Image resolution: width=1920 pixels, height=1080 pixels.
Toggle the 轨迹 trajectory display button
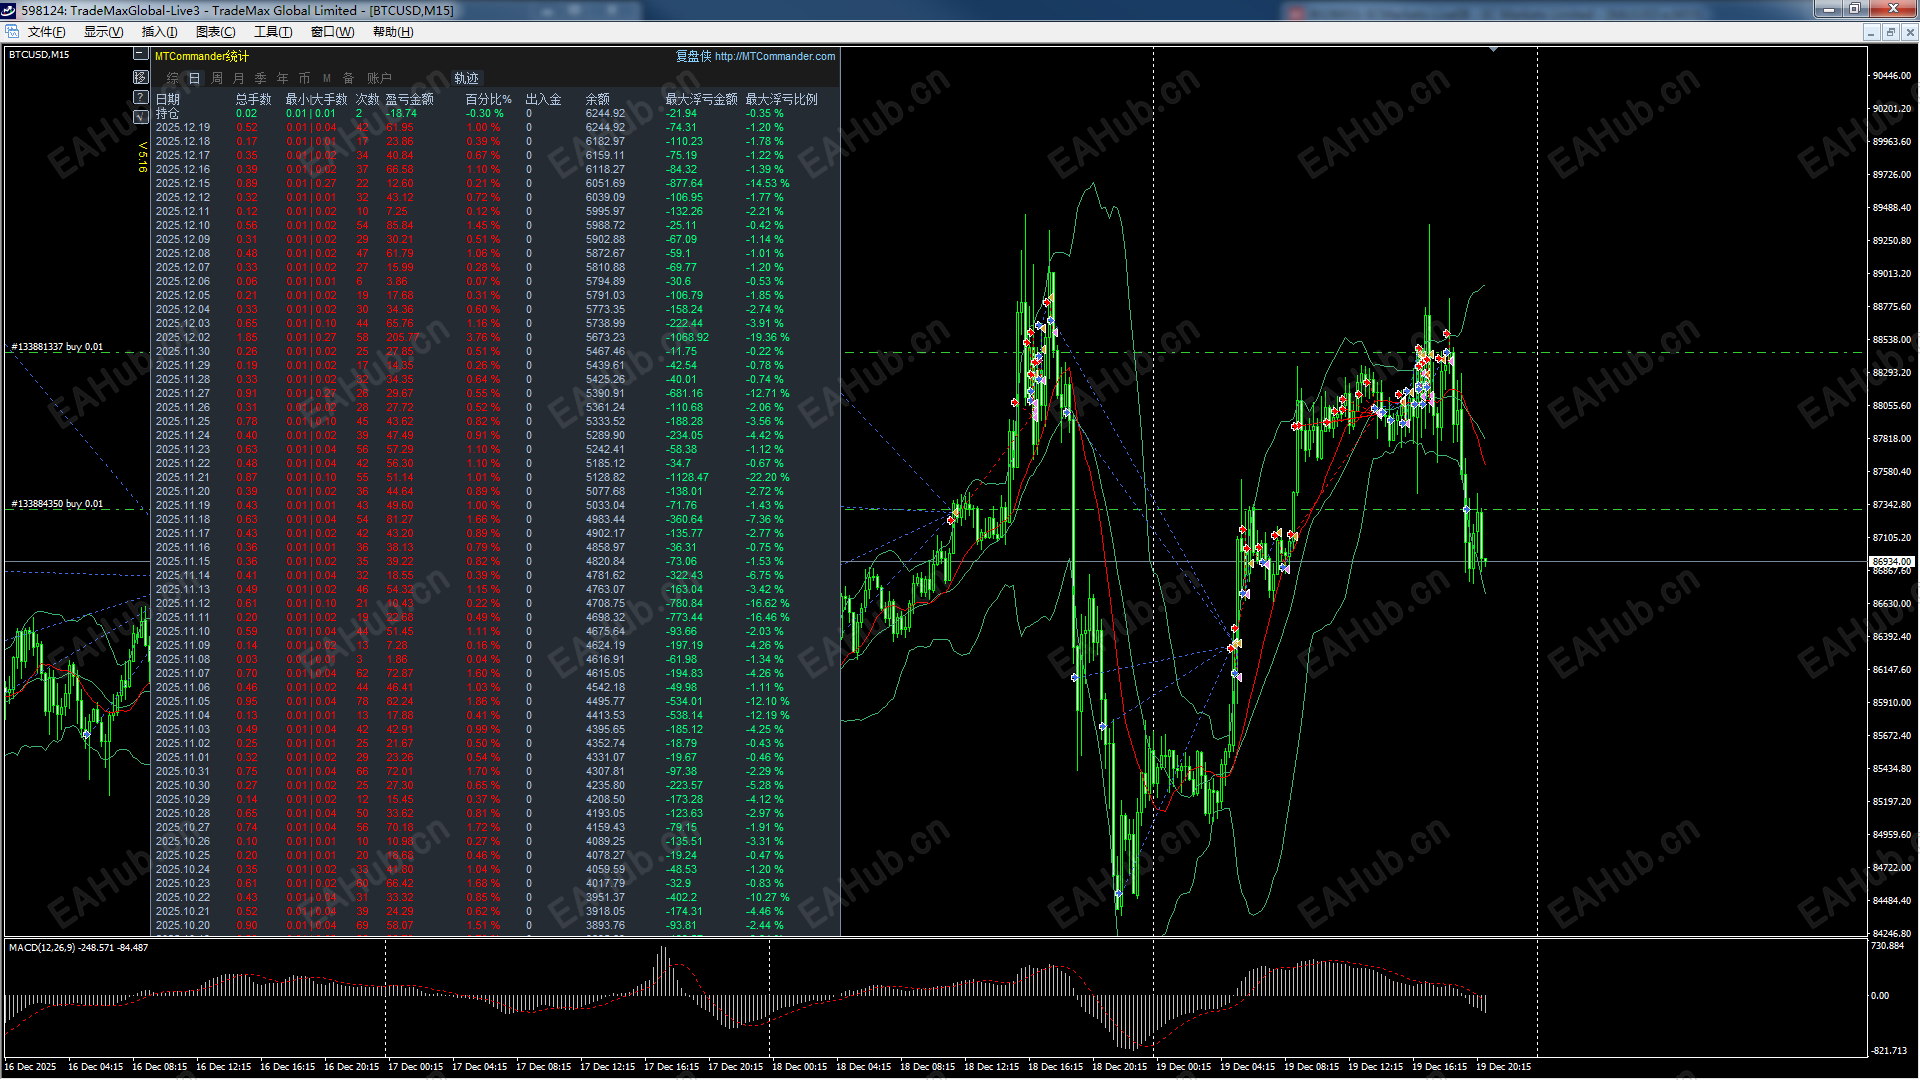[469, 78]
